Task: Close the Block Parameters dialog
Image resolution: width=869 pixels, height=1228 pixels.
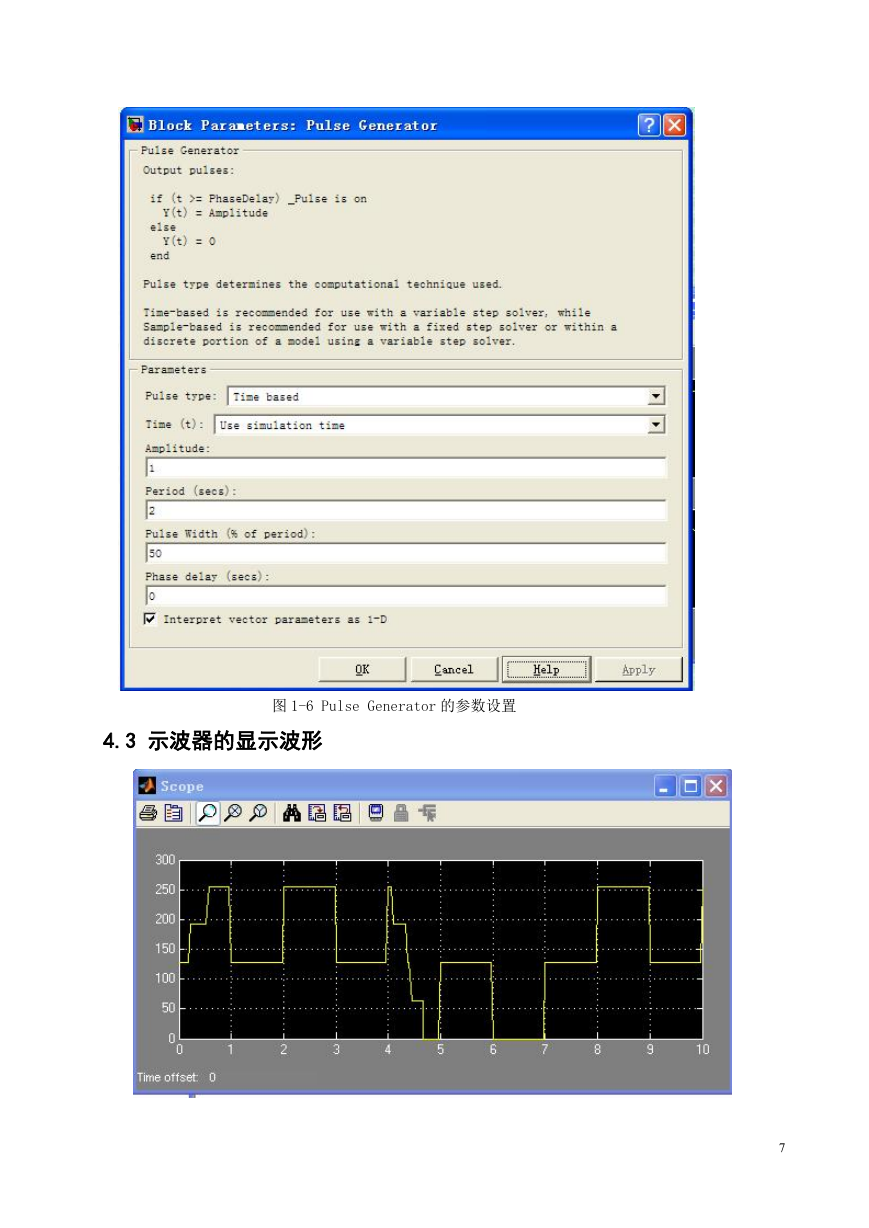Action: [x=675, y=125]
